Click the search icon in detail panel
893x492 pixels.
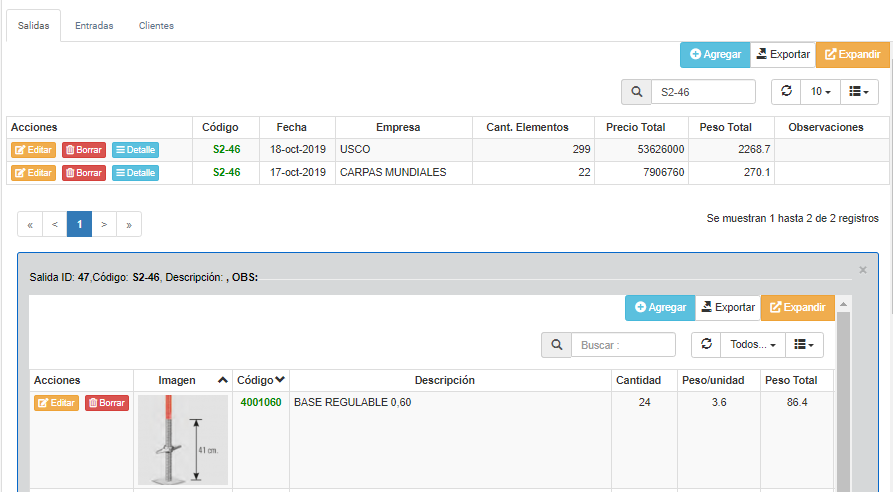(556, 345)
